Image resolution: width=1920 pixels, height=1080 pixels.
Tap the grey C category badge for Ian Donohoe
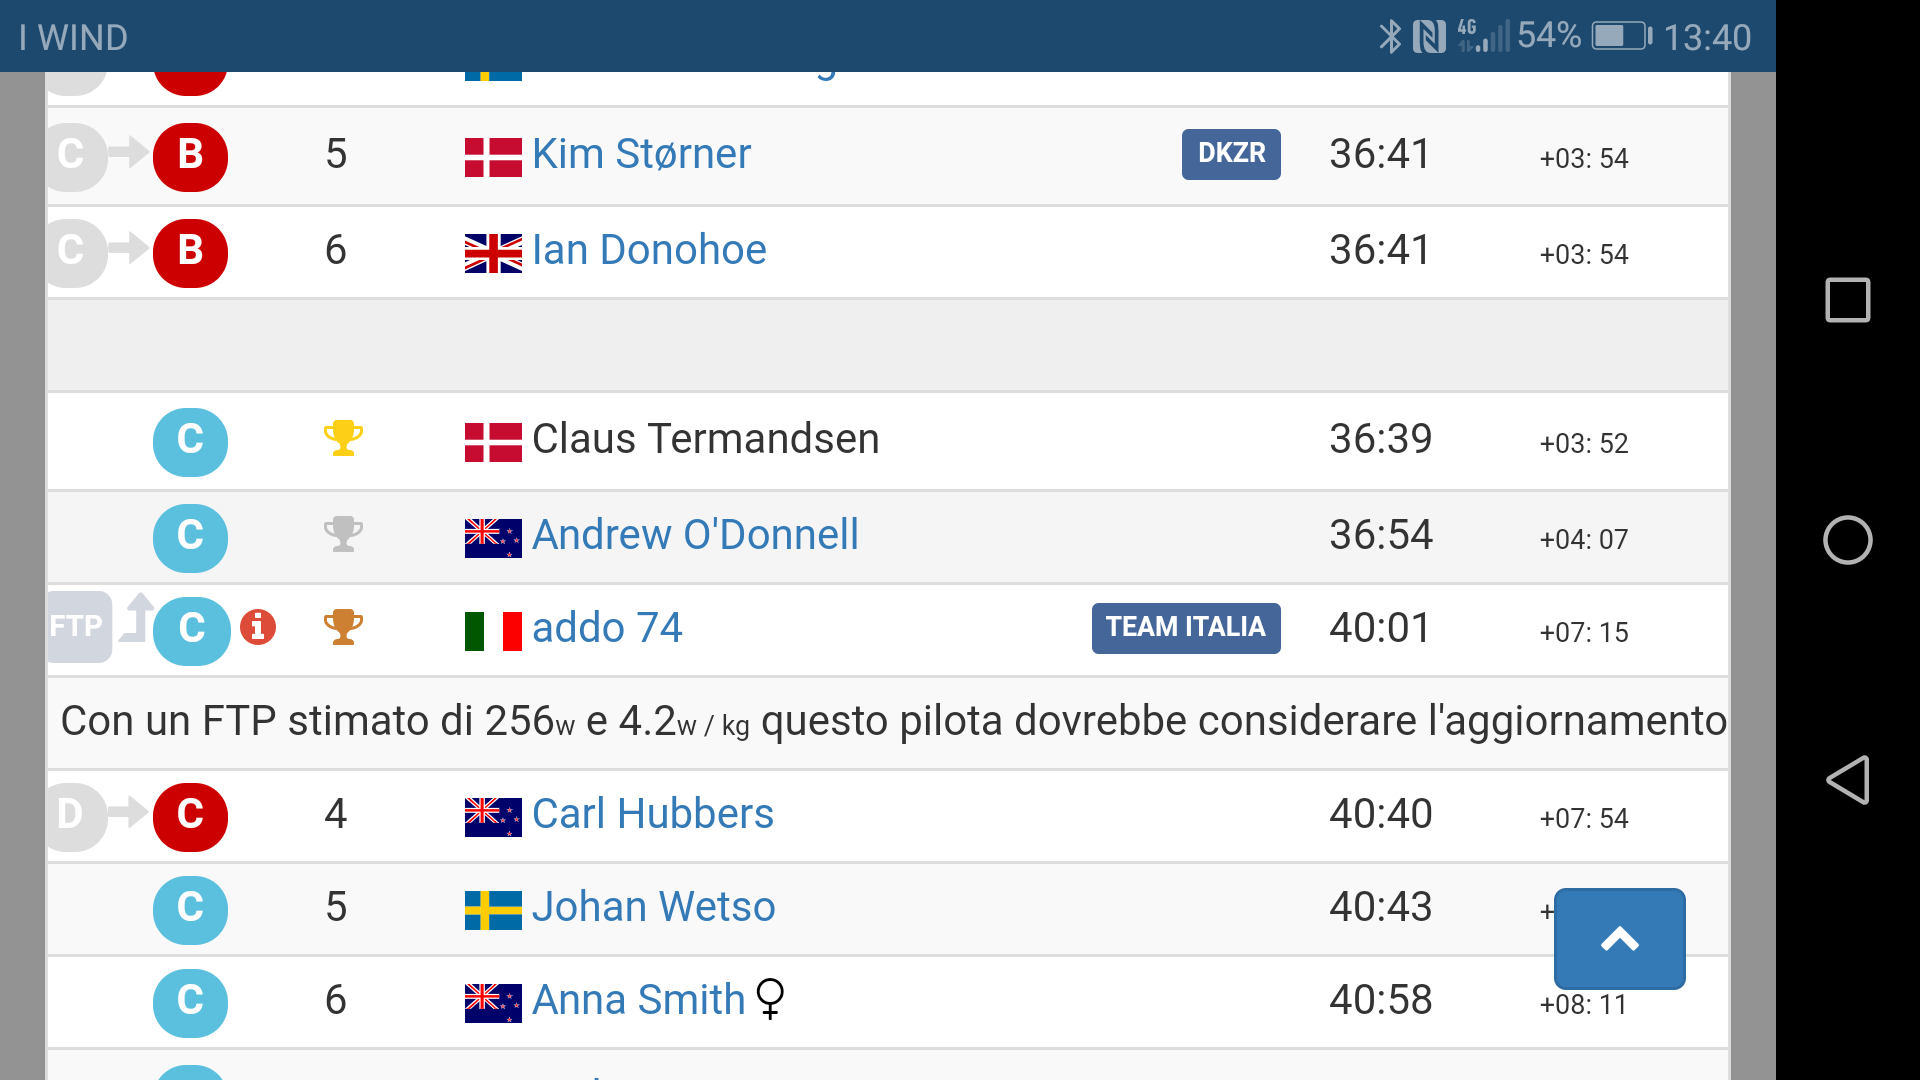tap(74, 252)
